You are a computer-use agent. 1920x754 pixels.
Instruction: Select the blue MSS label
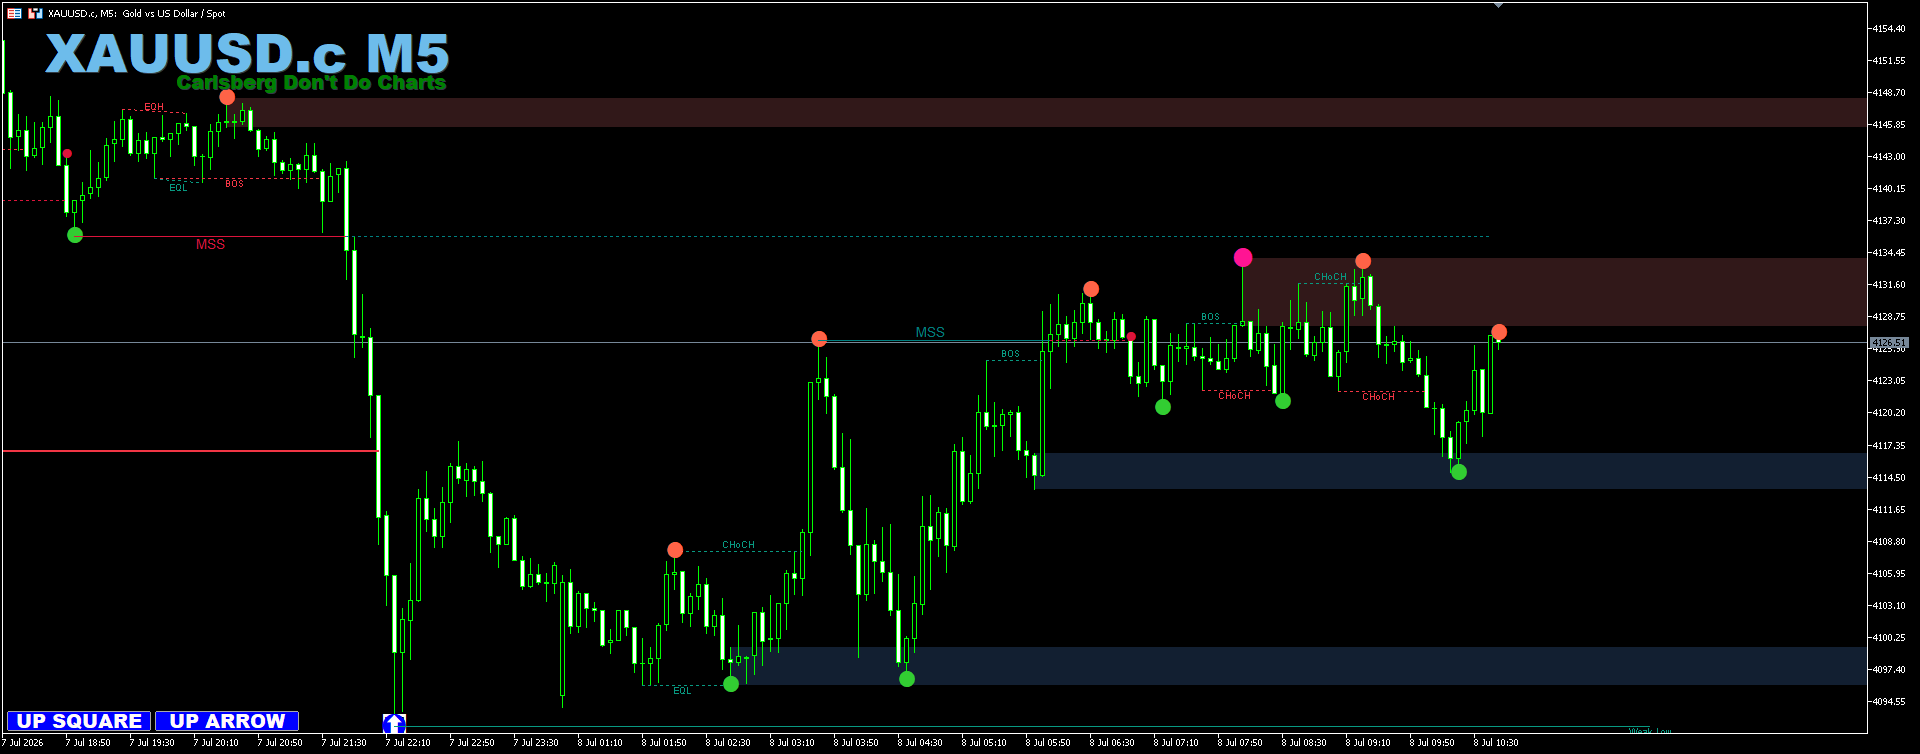[x=930, y=333]
